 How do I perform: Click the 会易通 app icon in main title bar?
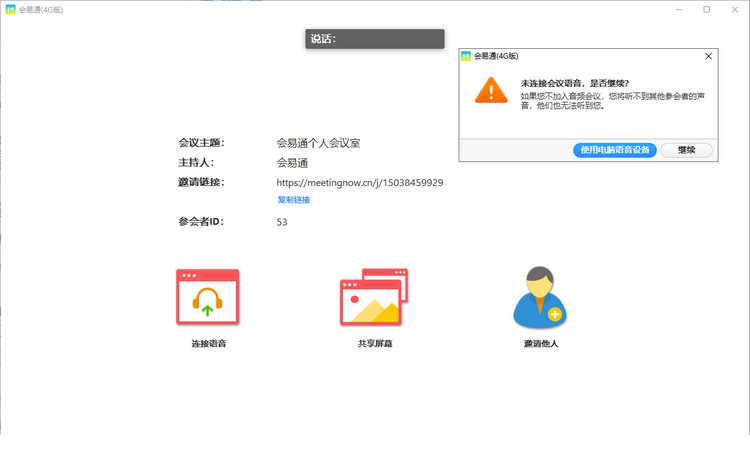[x=11, y=10]
